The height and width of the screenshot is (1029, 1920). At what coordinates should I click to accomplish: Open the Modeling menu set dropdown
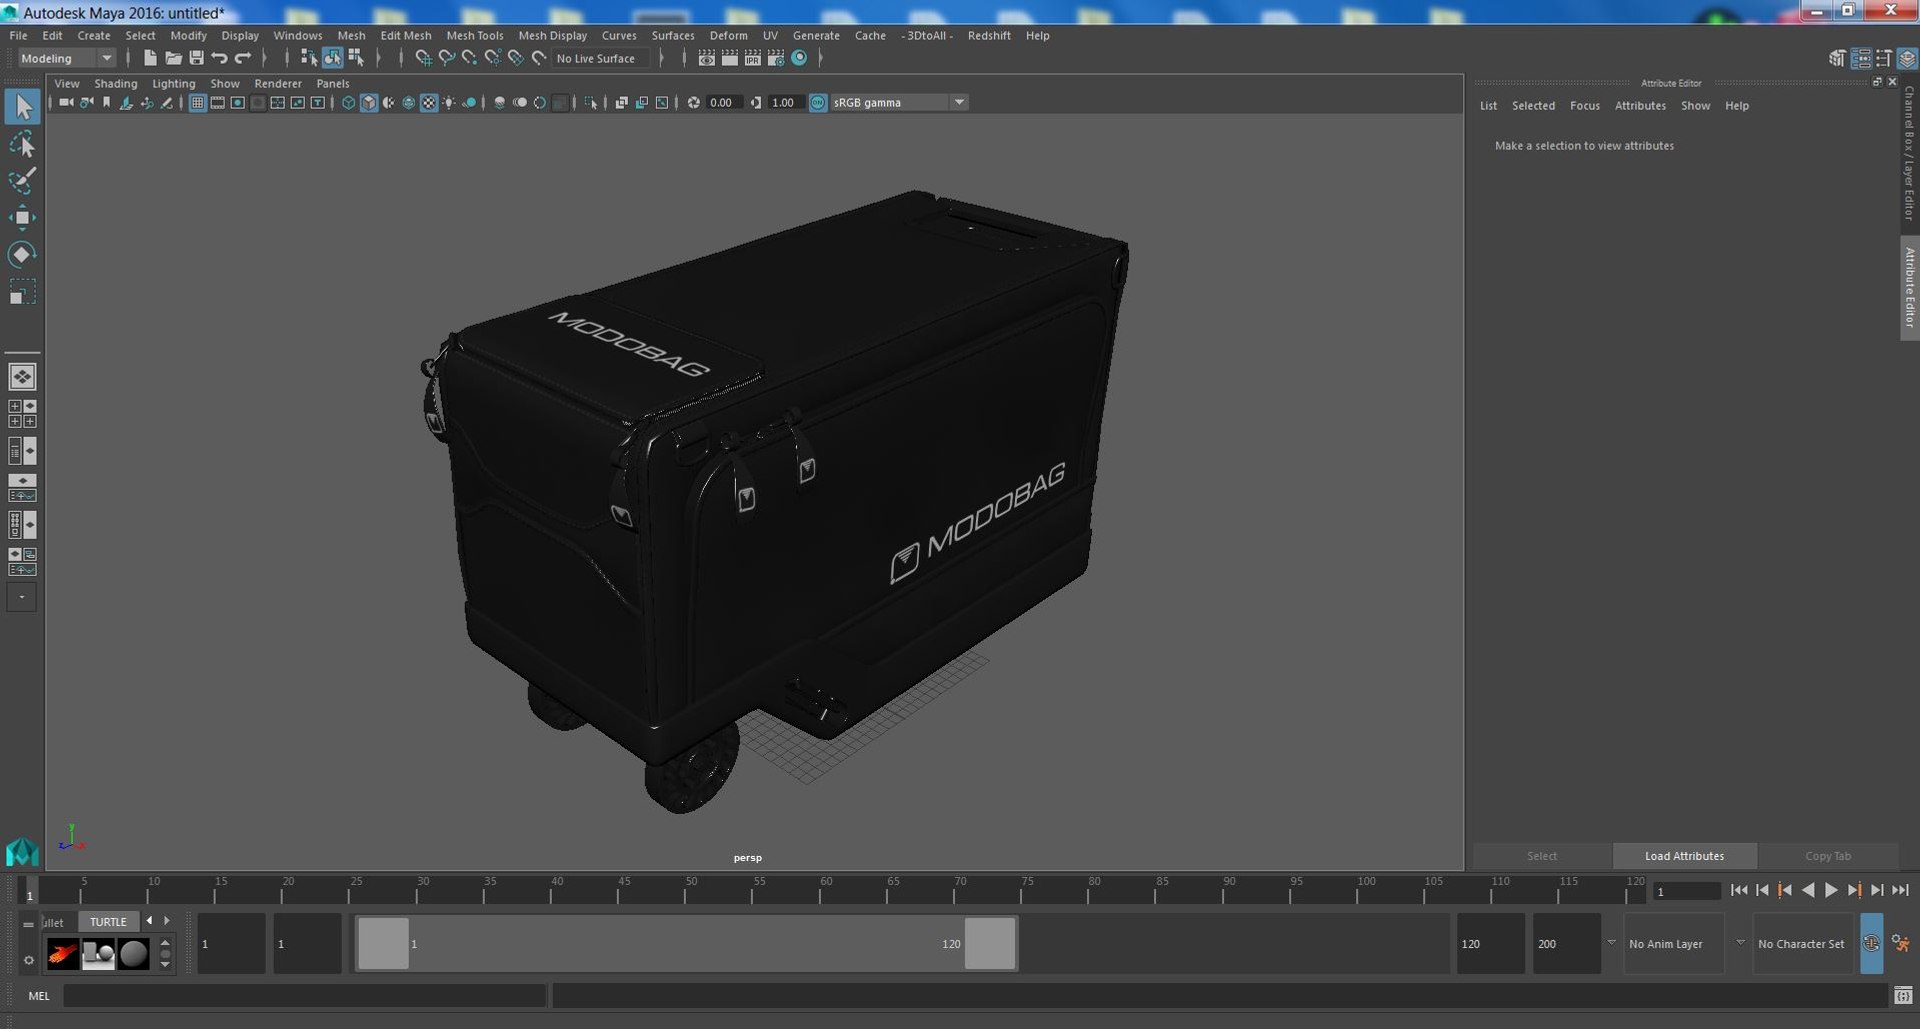click(x=67, y=58)
